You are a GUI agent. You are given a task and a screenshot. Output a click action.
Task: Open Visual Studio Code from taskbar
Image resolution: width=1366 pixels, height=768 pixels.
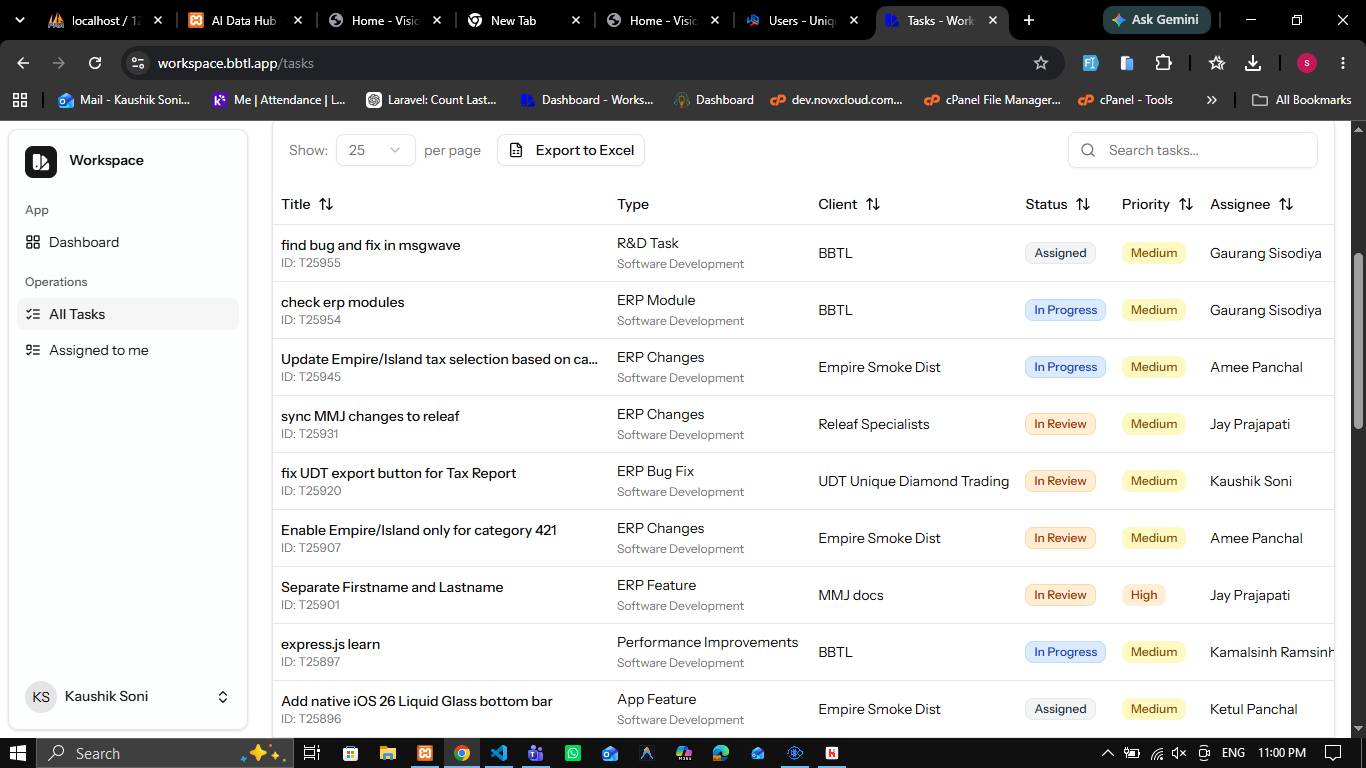click(x=498, y=753)
